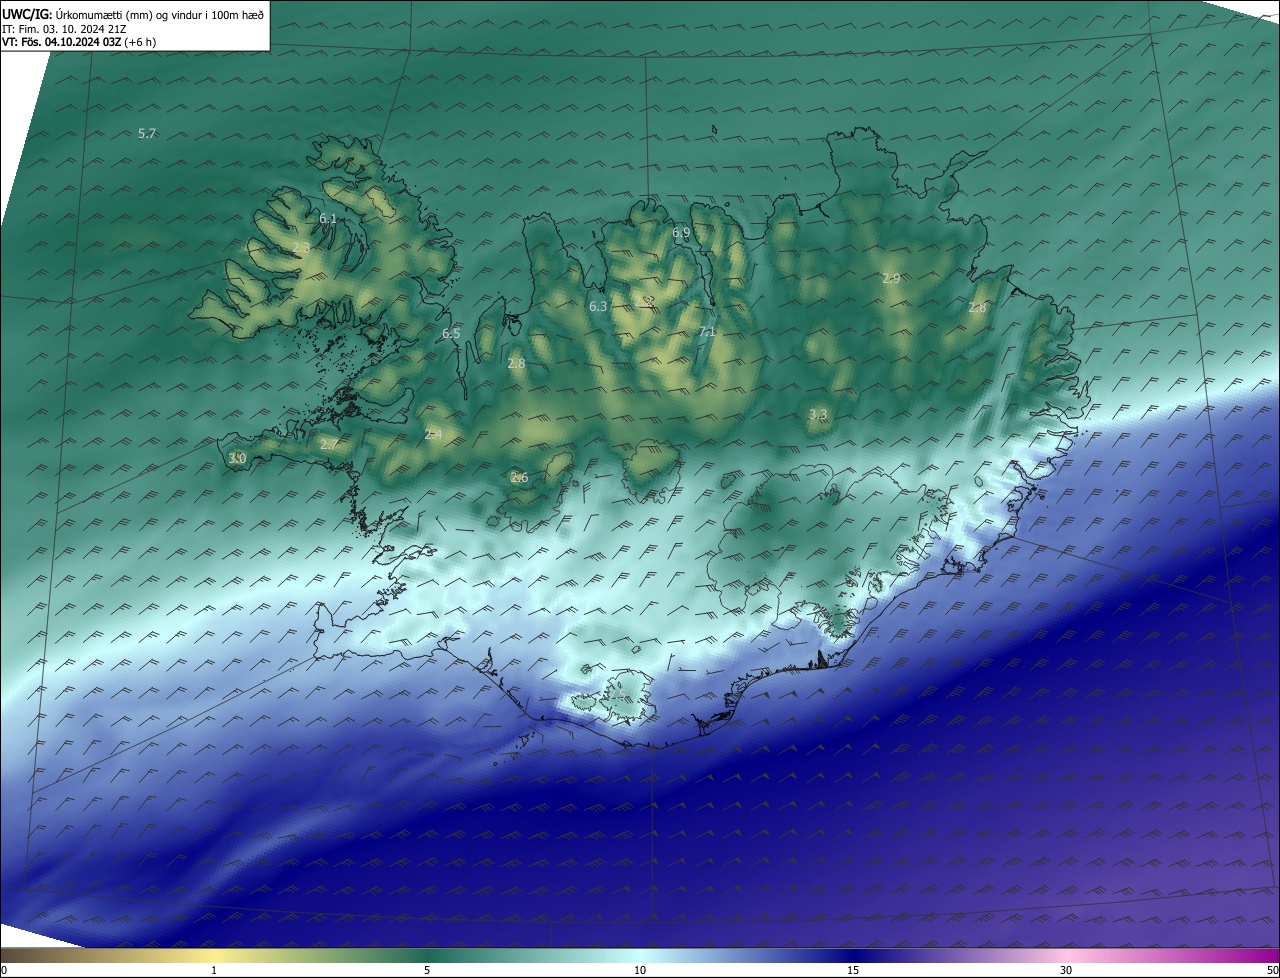Click the 3.0 value at the peninsula tip

click(237, 458)
